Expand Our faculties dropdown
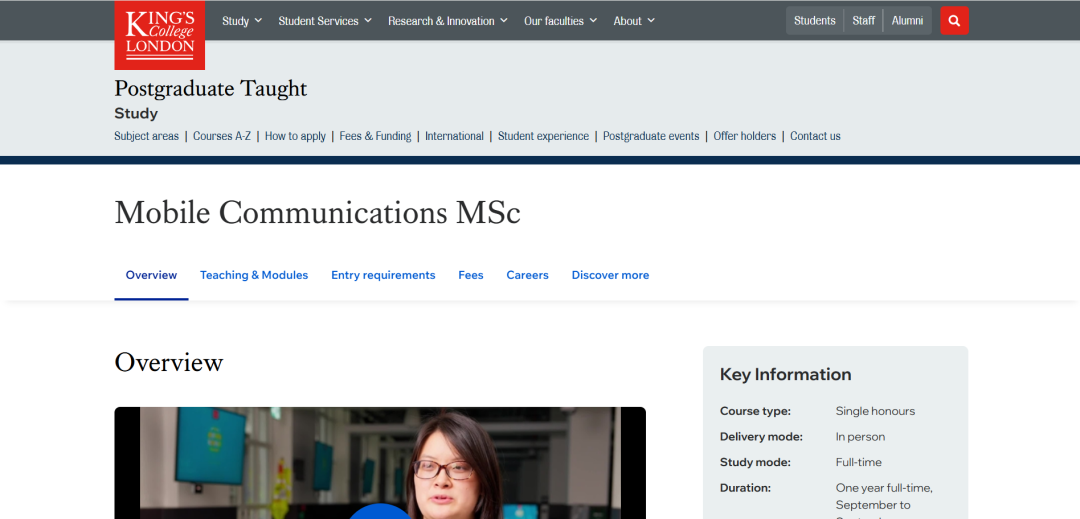This screenshot has width=1080, height=519. pyautogui.click(x=561, y=21)
